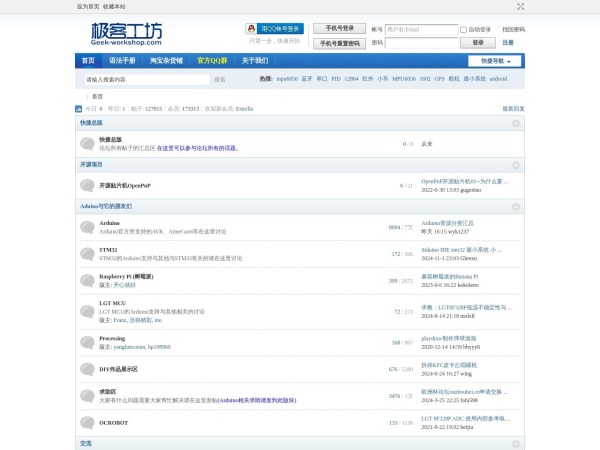The width and height of the screenshot is (600, 450).
Task: Click the bubble icon beside OCROBOT
Action: (87, 423)
